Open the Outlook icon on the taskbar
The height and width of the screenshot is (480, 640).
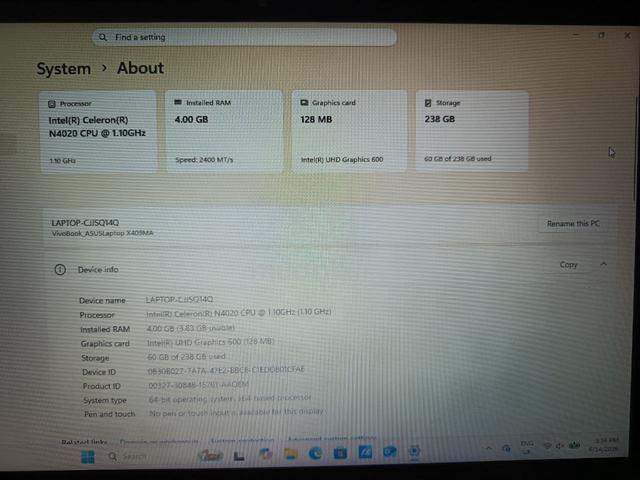(389, 452)
